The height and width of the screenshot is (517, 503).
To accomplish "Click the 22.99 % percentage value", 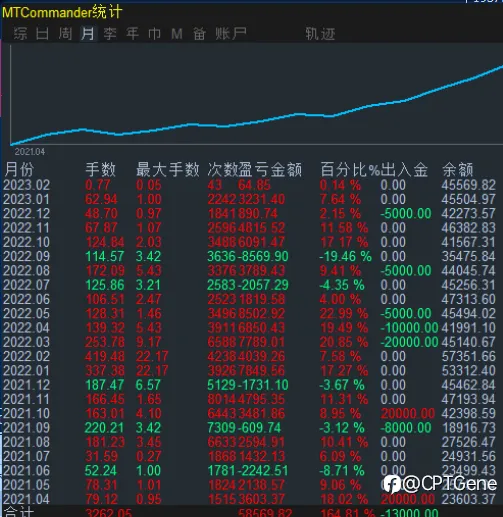I will click(344, 314).
